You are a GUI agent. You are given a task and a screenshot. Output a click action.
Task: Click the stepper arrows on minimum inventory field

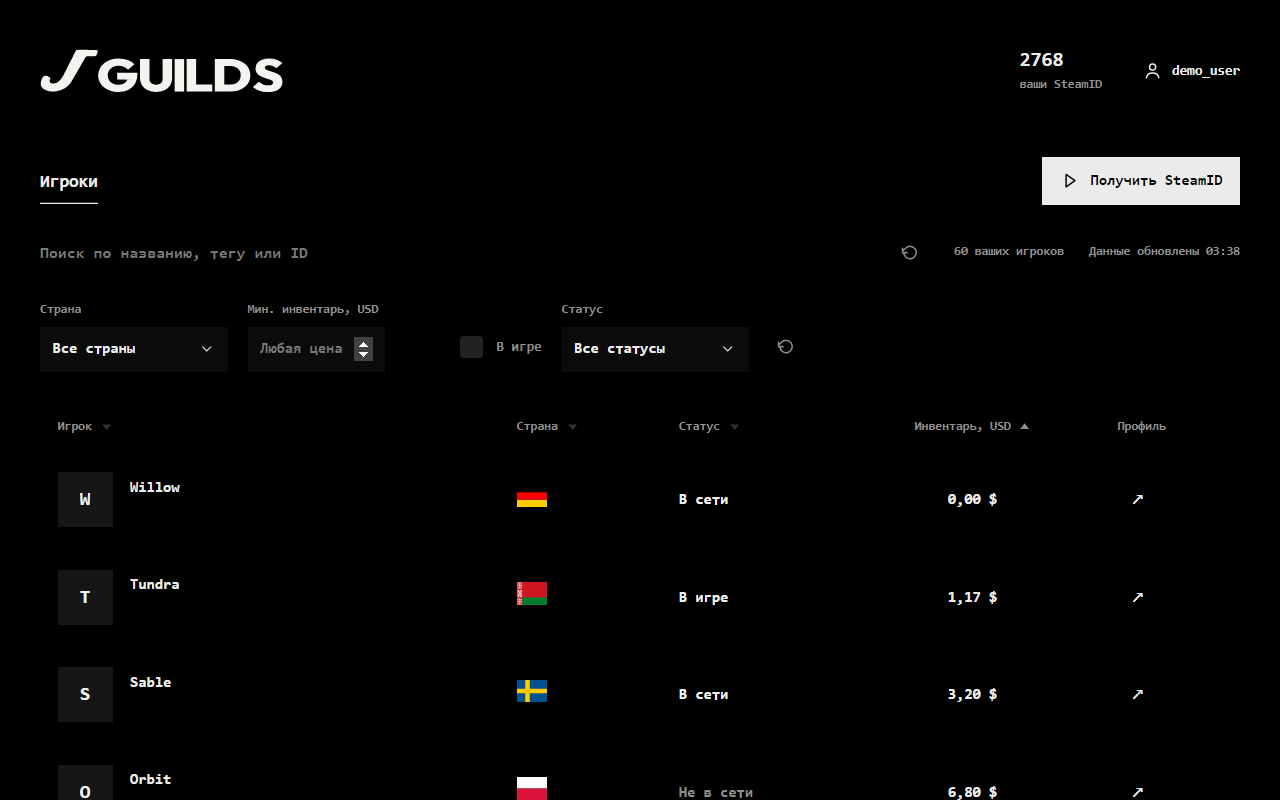364,349
